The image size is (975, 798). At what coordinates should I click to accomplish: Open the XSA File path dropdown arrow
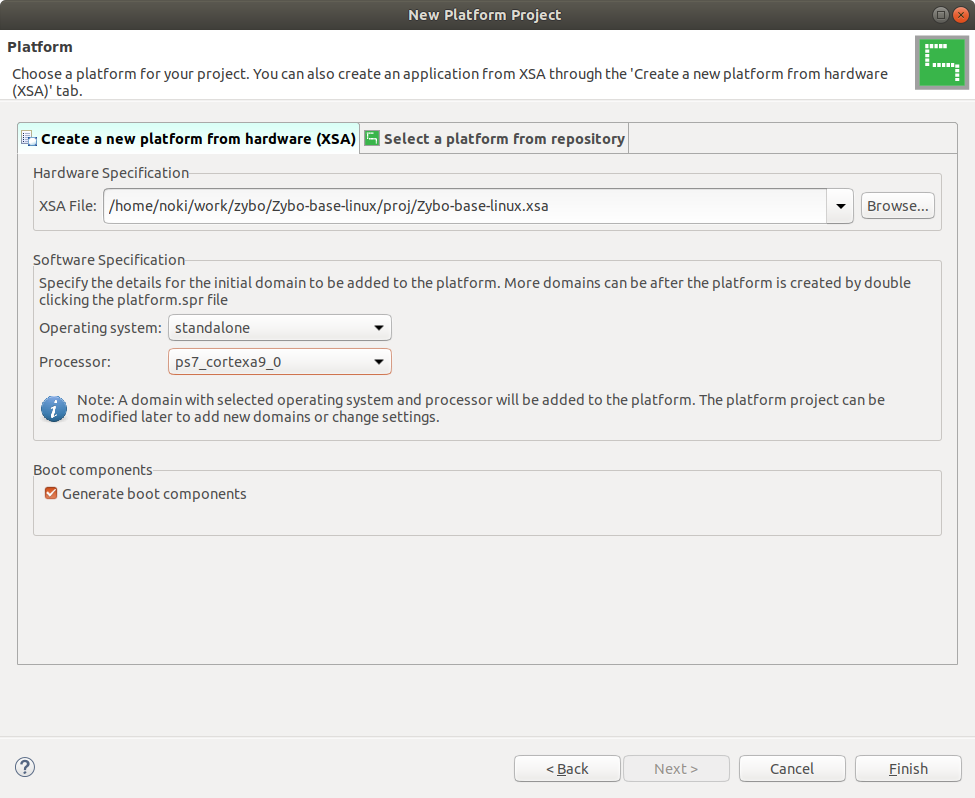(x=840, y=206)
